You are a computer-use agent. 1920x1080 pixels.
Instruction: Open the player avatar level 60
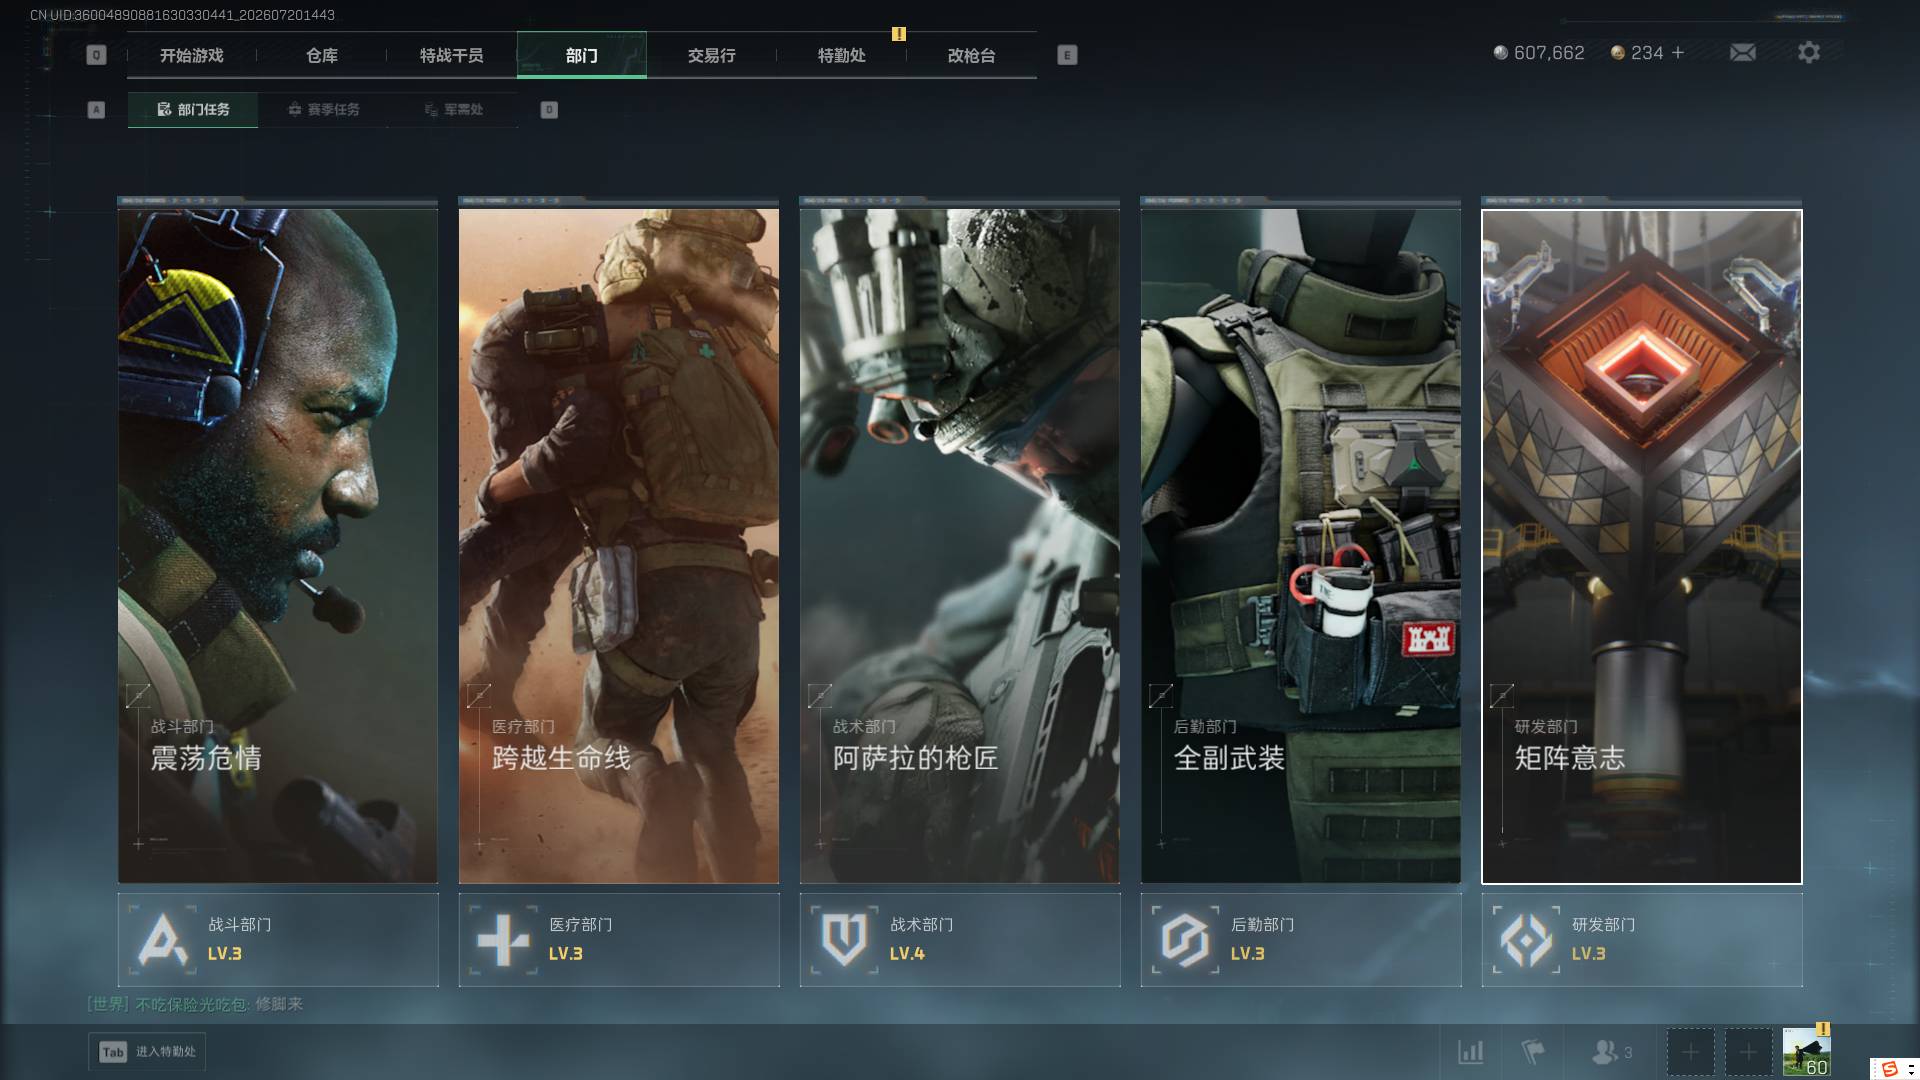(x=1806, y=1052)
